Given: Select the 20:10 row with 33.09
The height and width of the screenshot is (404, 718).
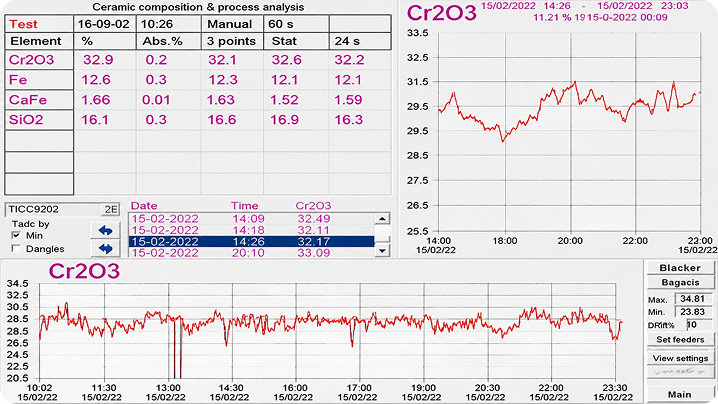Looking at the screenshot, I should tap(252, 252).
